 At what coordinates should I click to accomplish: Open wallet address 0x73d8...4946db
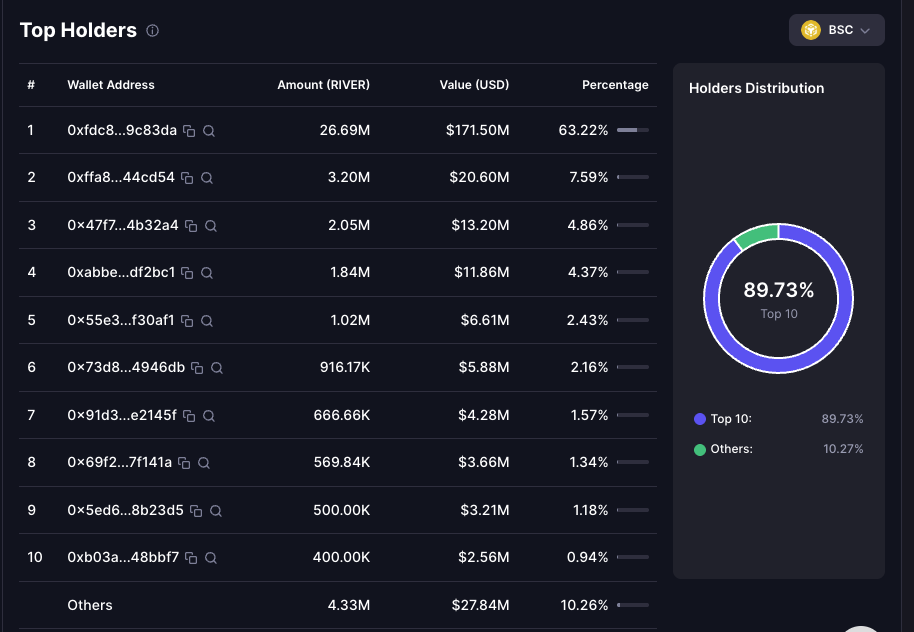point(126,367)
